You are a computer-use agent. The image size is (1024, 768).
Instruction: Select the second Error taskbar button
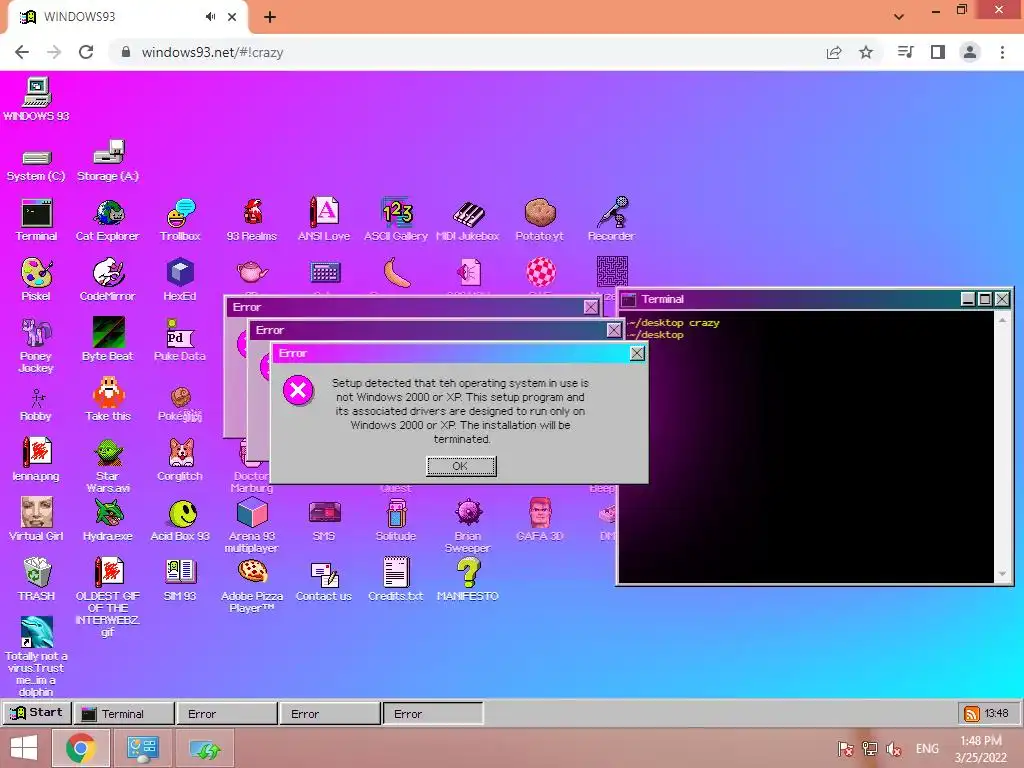[x=330, y=714]
